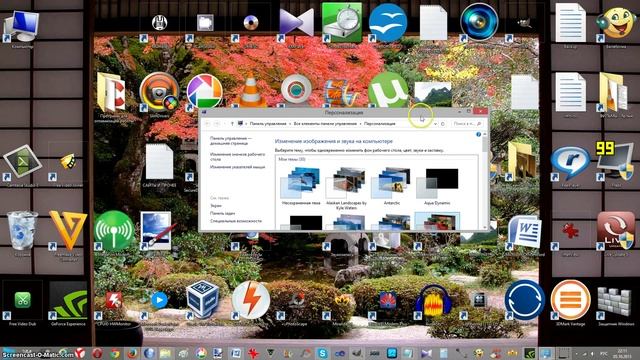Open Yandex browser in taskbar
This screenshot has width=640, height=360.
pyautogui.click(x=80, y=353)
